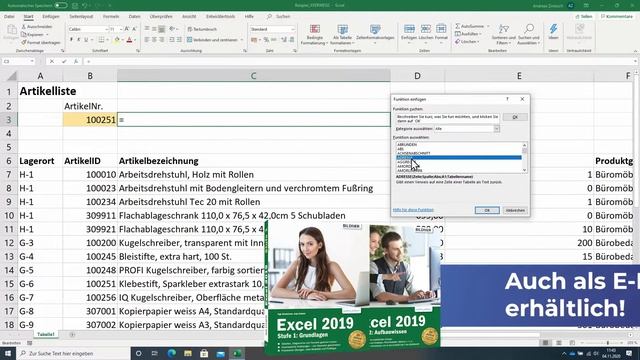
Task: Click the fx insert function button
Action: pyautogui.click(x=76, y=61)
